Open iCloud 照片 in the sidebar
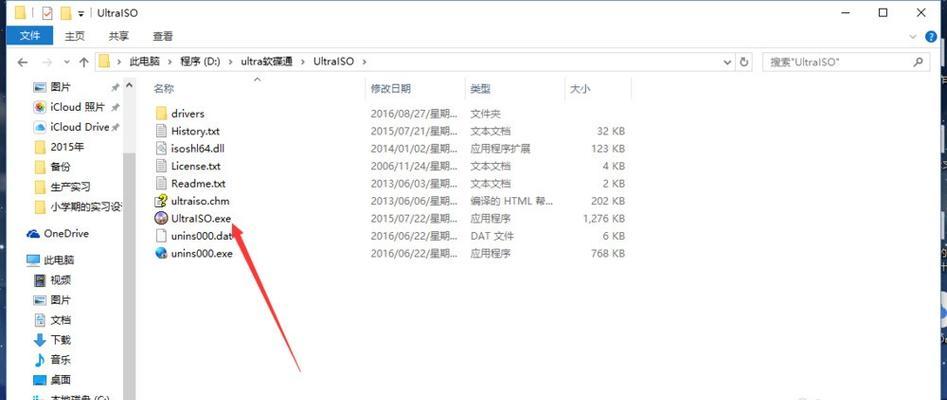Image resolution: width=947 pixels, height=400 pixels. 77,108
